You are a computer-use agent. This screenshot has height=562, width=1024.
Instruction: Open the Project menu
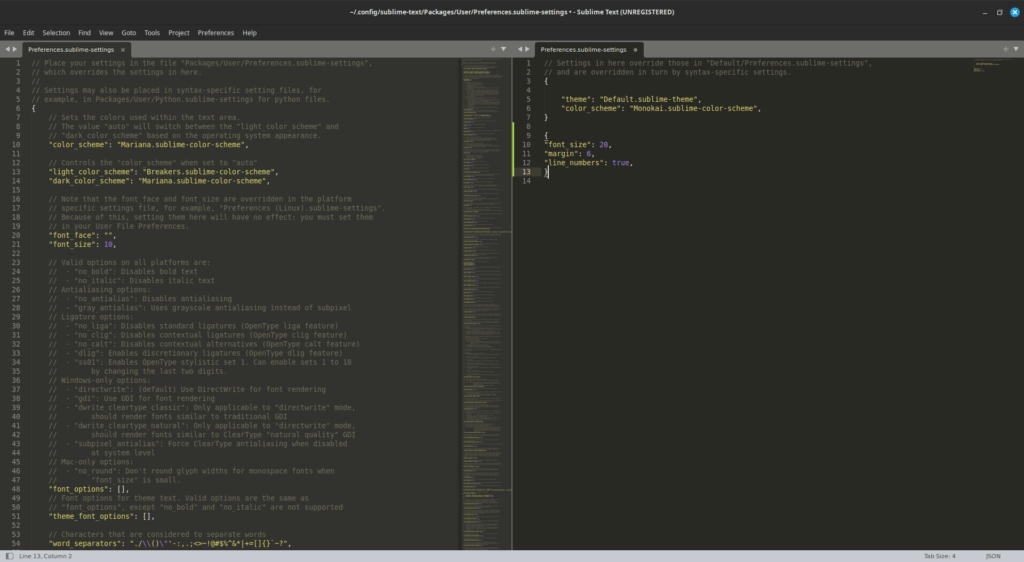click(178, 33)
